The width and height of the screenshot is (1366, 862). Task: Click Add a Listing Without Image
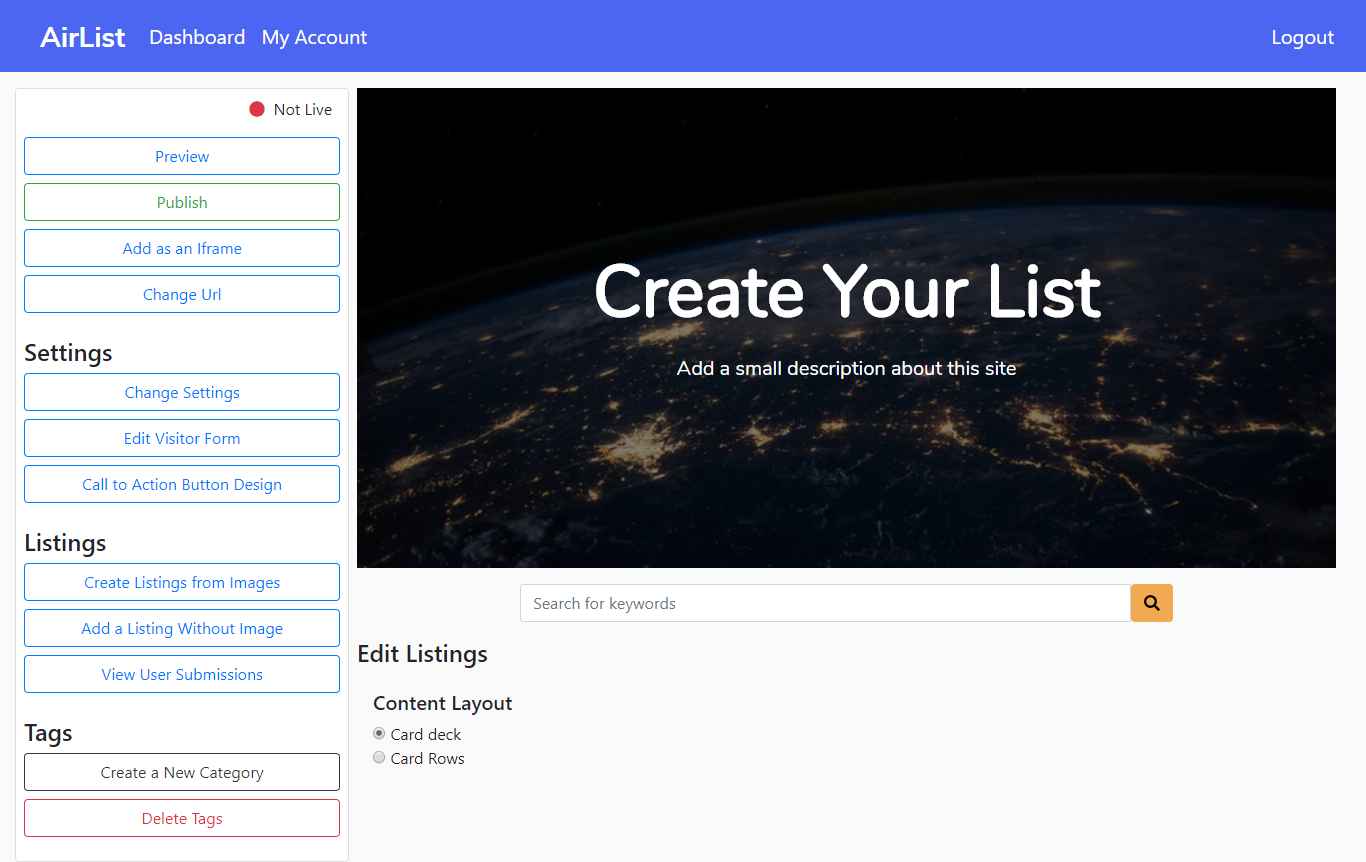pyautogui.click(x=181, y=628)
